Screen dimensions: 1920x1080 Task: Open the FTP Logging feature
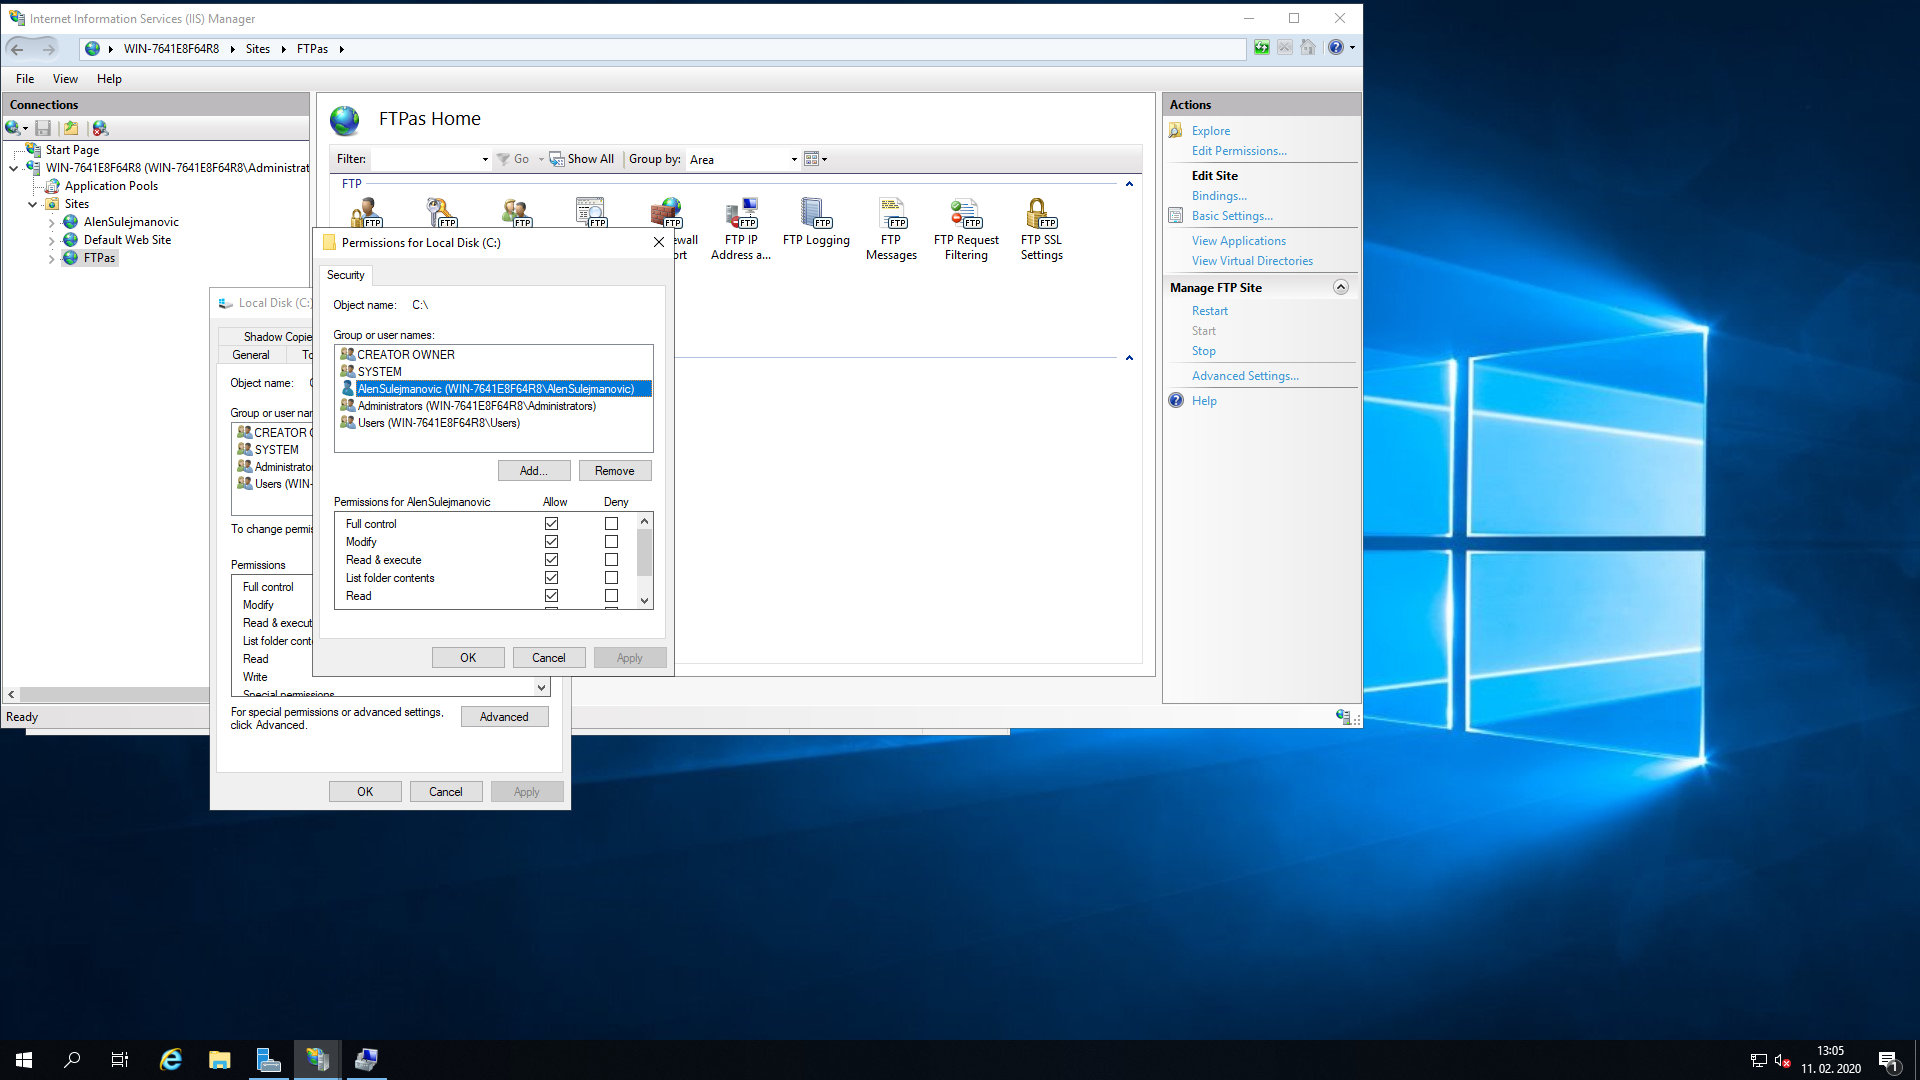(x=816, y=222)
